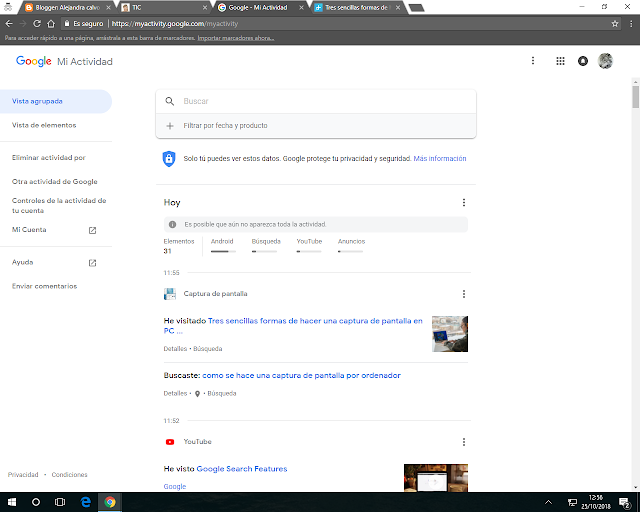Switch to the Blogger Alejandra calvo tab
The height and width of the screenshot is (512, 640).
[67, 7]
